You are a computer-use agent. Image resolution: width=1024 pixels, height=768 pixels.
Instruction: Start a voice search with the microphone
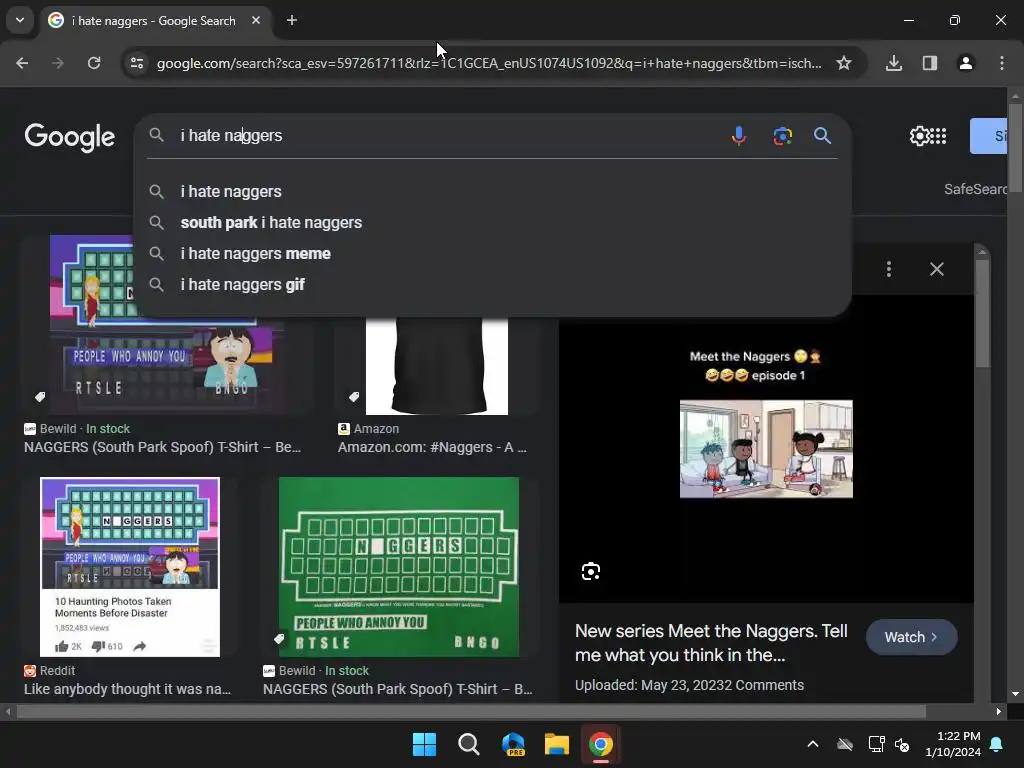click(739, 136)
